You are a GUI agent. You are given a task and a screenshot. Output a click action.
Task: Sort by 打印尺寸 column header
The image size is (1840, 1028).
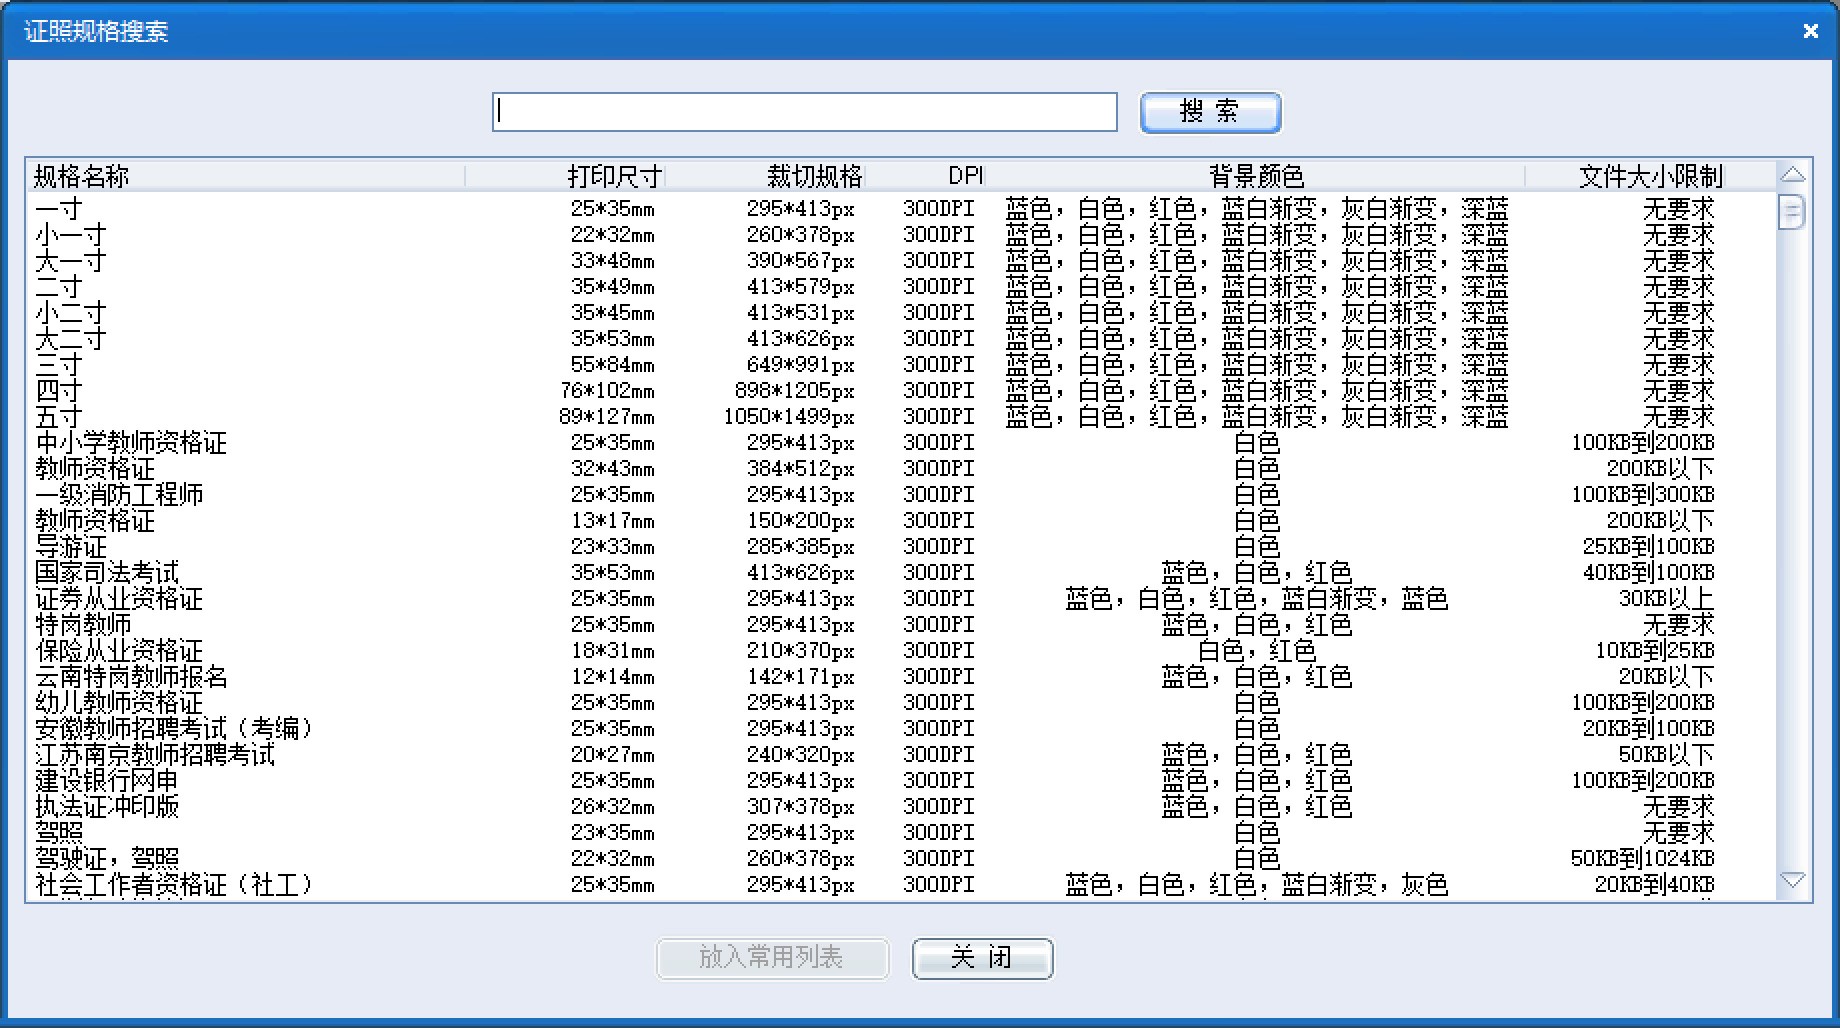(614, 177)
